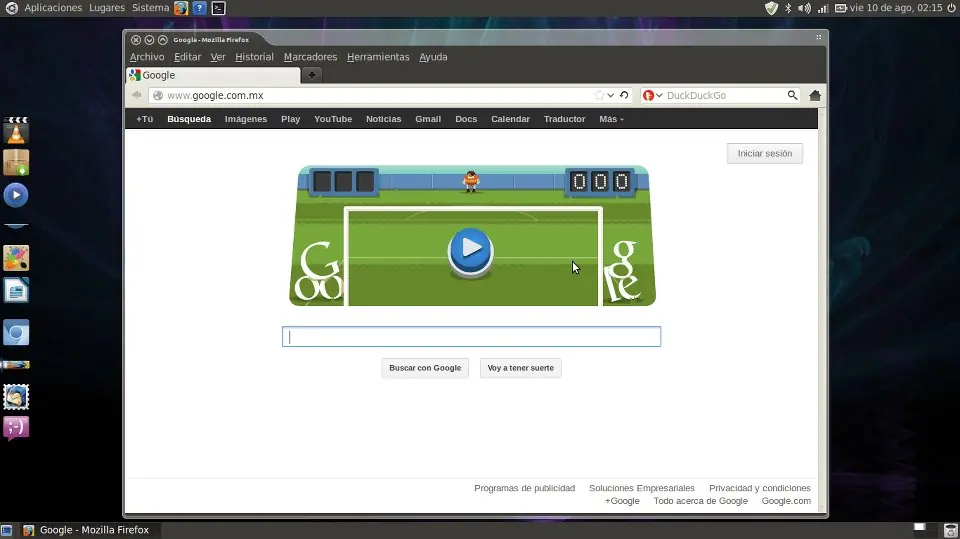Open the trash icon in bottom panel
The height and width of the screenshot is (539, 960).
coord(950,530)
